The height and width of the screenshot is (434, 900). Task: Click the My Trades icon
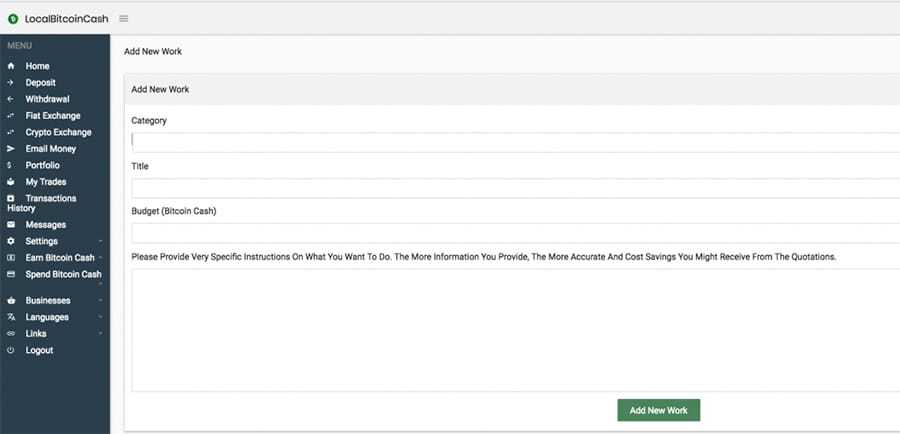11,182
